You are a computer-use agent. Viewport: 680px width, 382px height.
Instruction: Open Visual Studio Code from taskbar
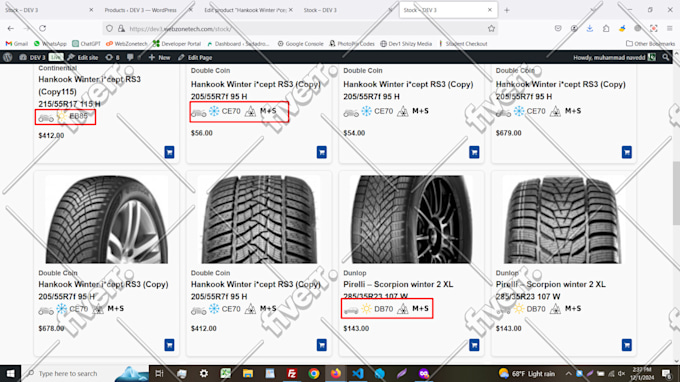point(358,373)
